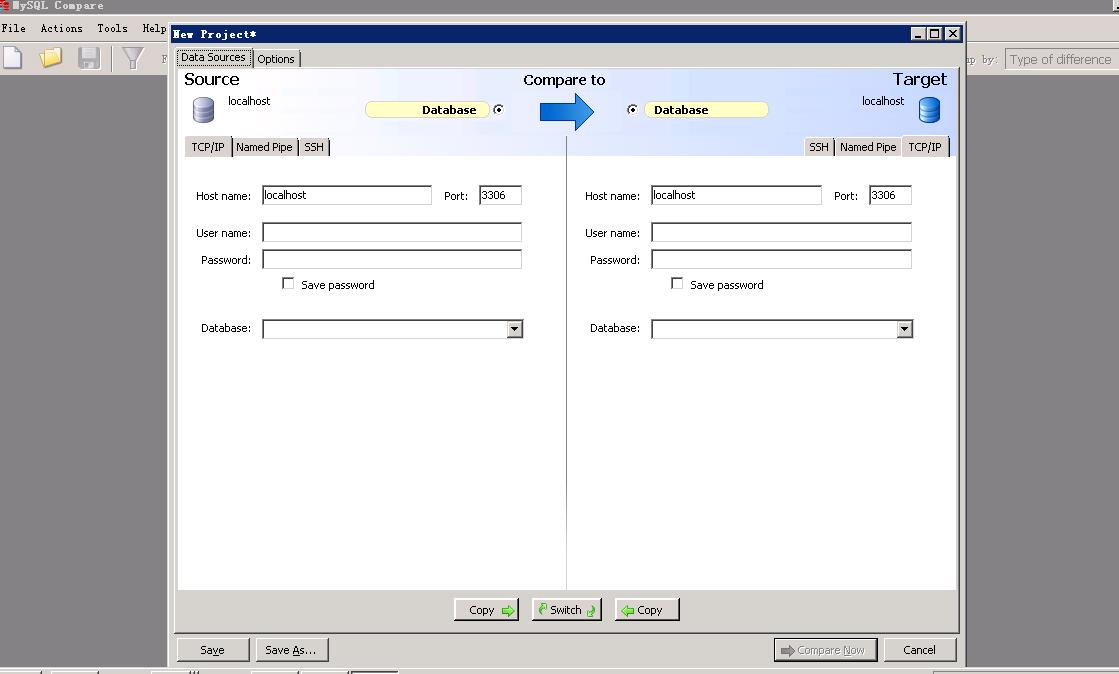The width and height of the screenshot is (1119, 674).
Task: Click the Target Port field
Action: (x=890, y=195)
